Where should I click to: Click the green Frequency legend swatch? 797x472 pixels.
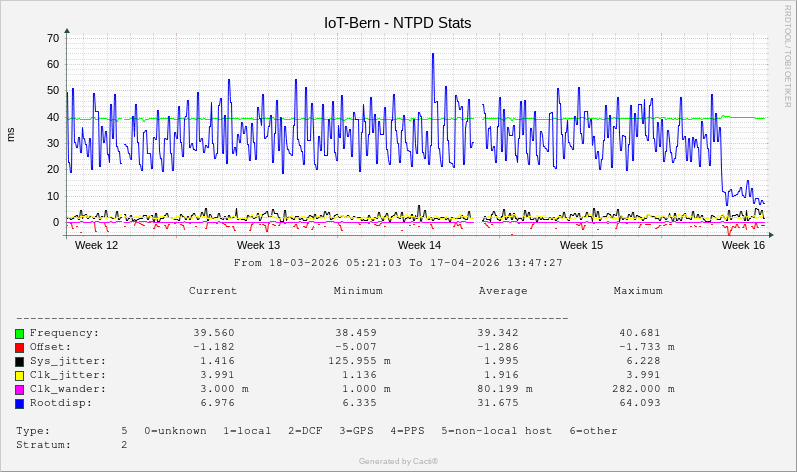point(19,333)
